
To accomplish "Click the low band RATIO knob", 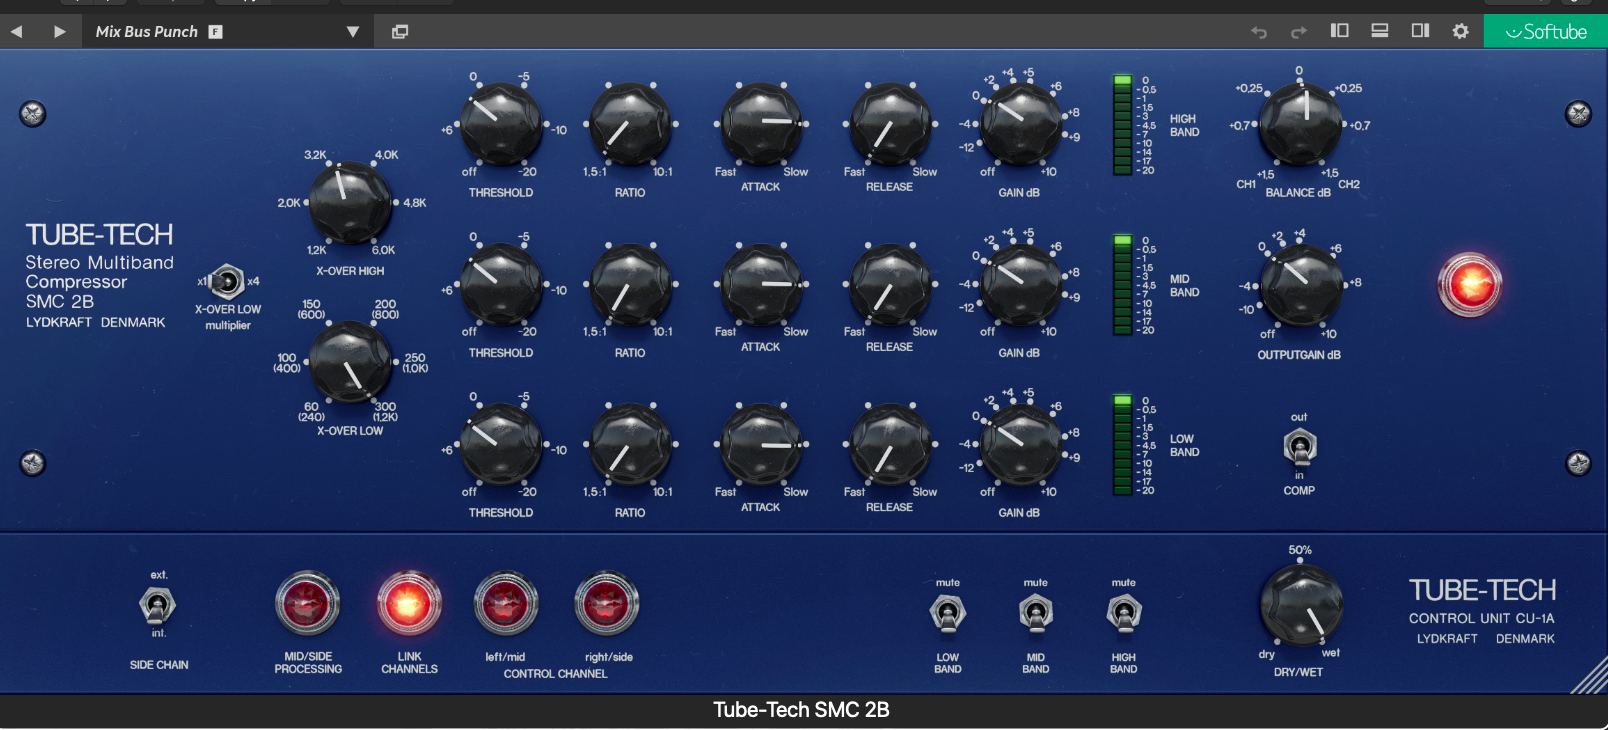I will 630,444.
